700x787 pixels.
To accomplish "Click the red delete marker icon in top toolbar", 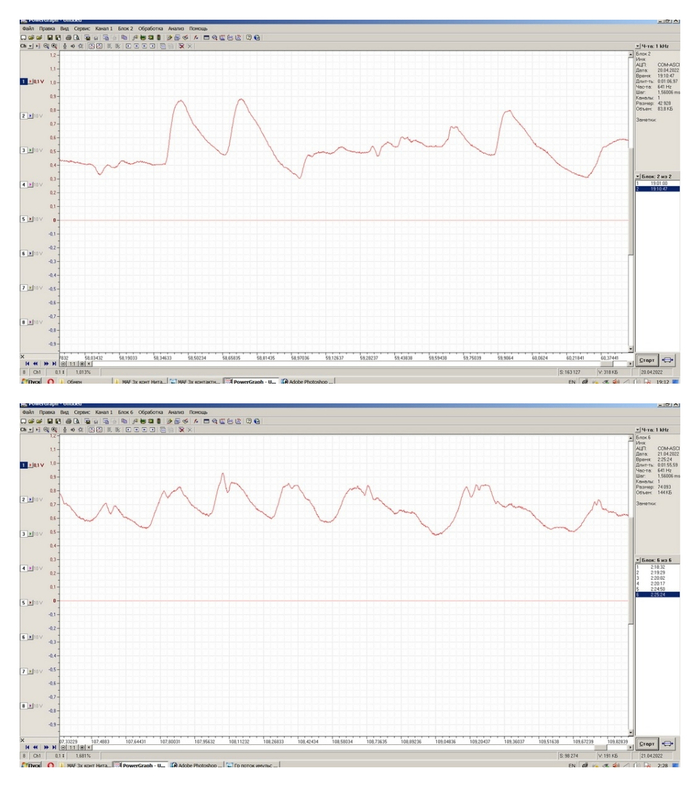I will tap(182, 46).
